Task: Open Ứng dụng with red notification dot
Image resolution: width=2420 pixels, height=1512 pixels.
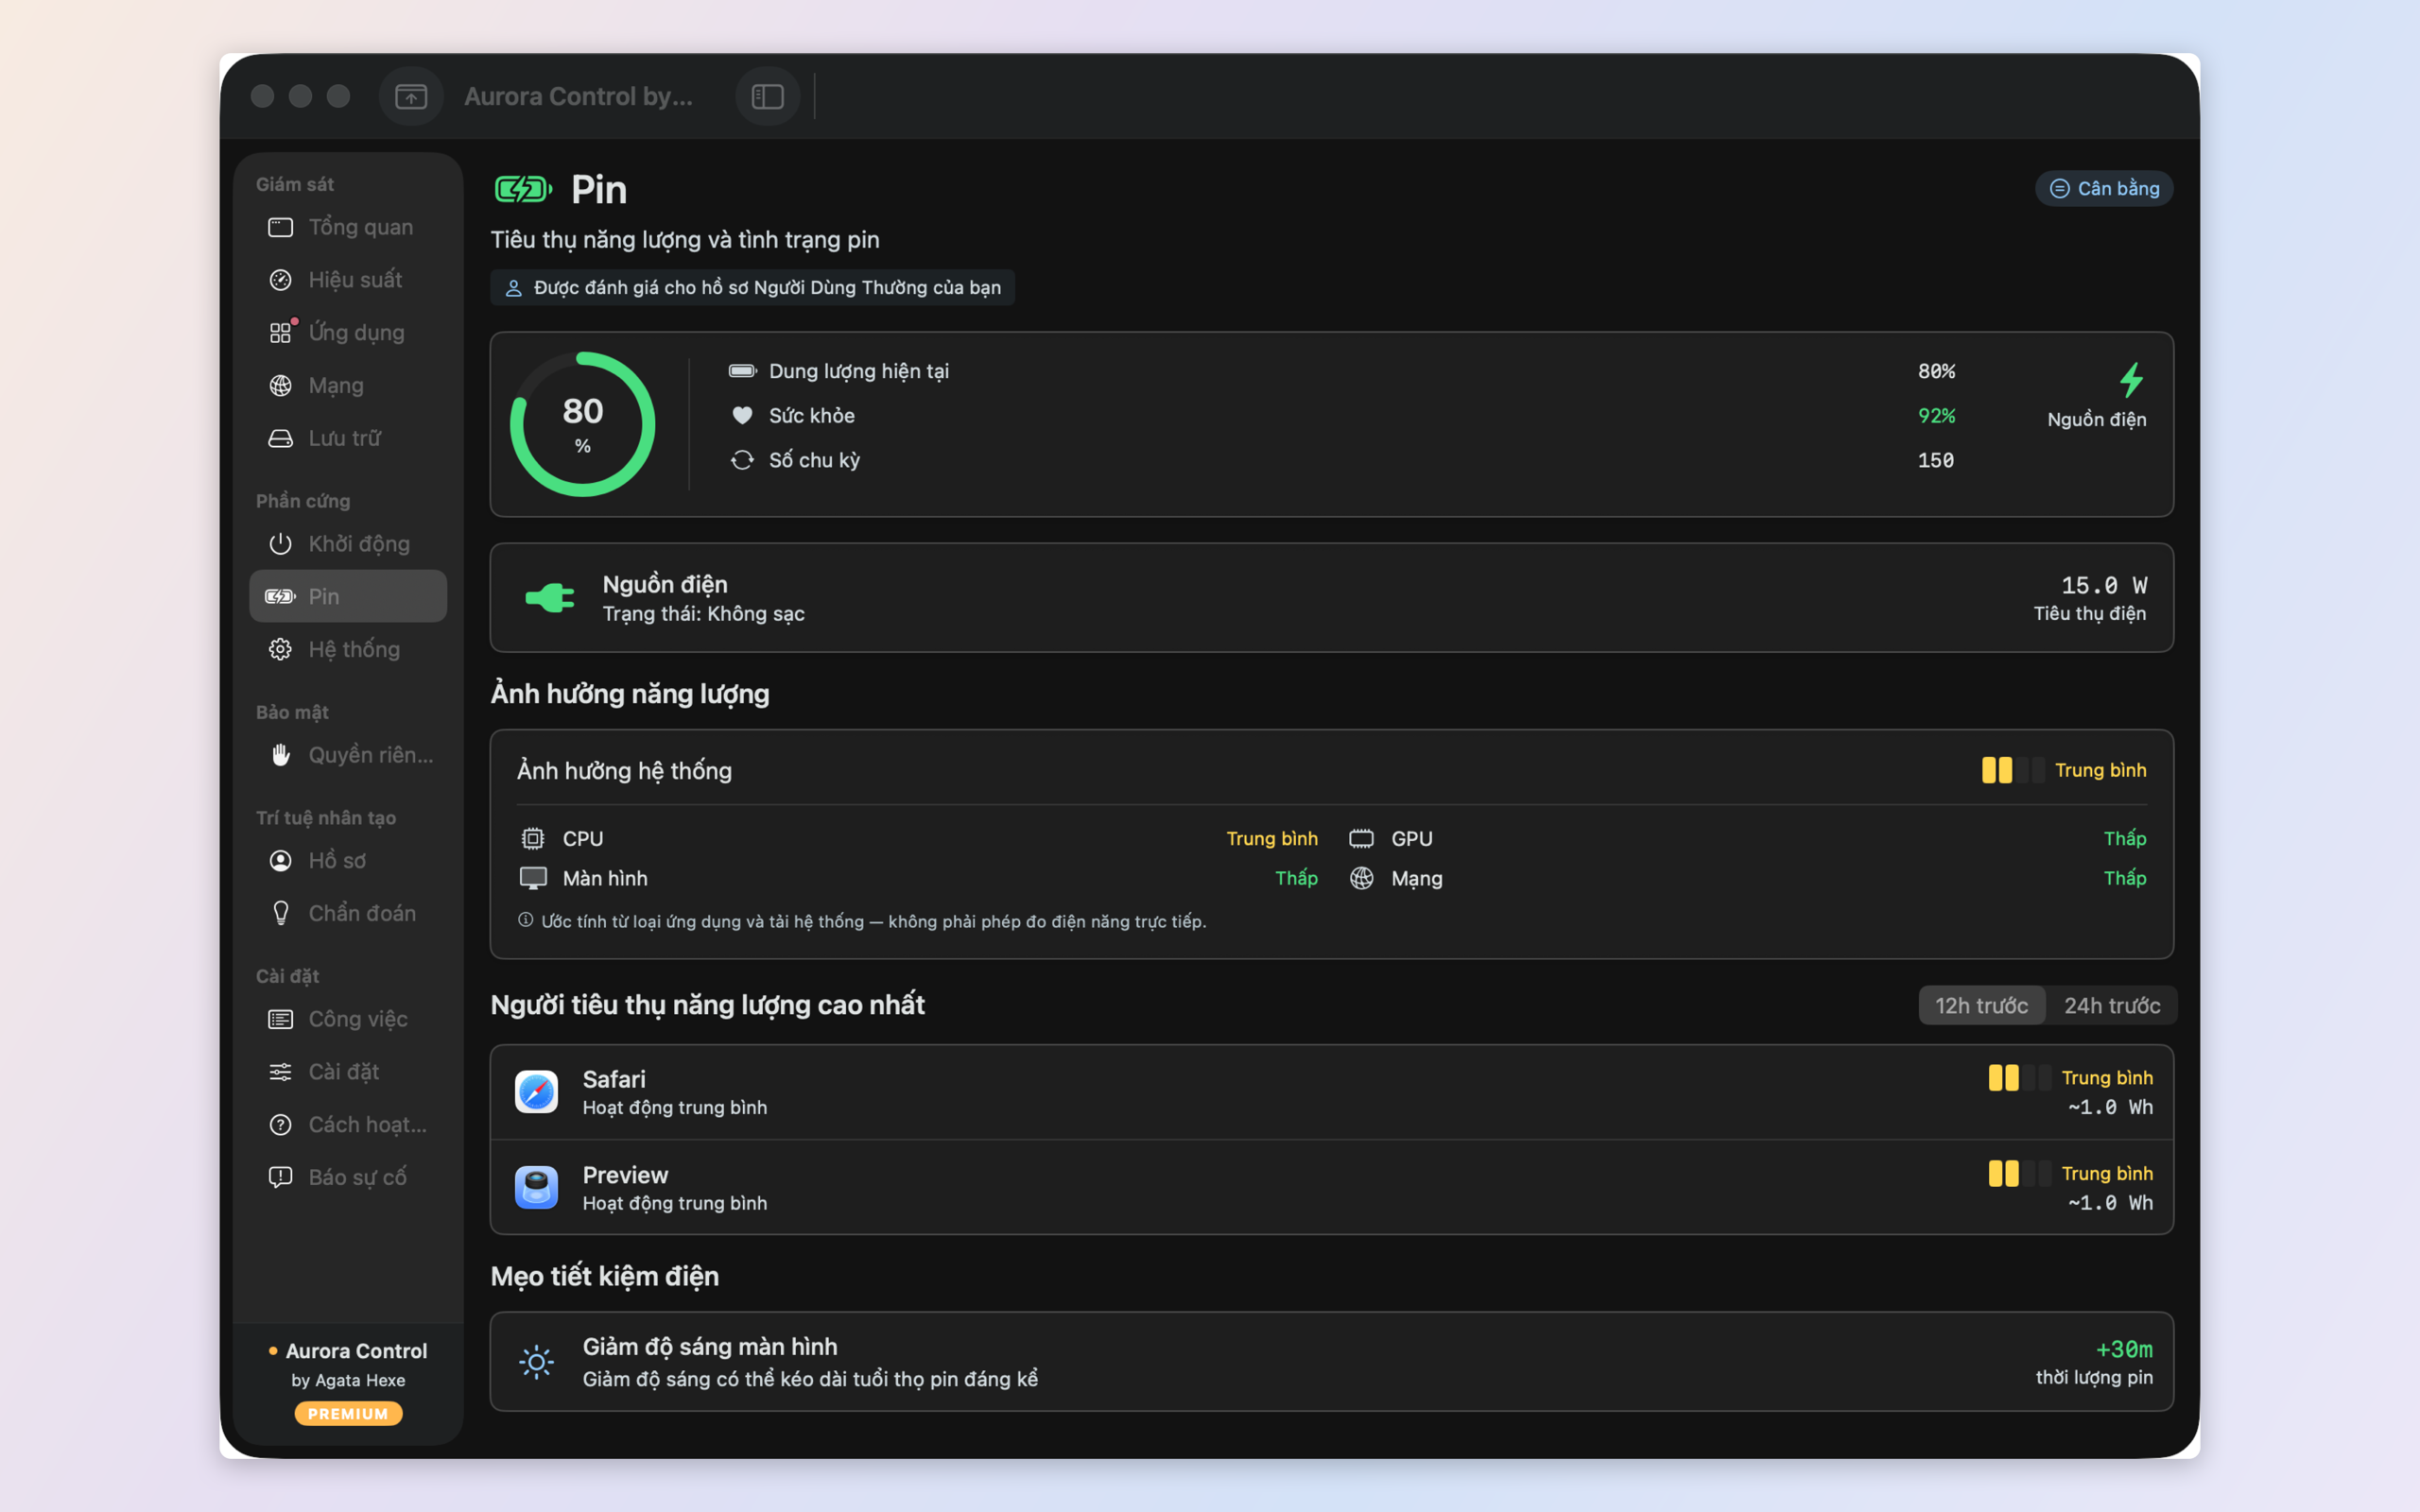Action: click(x=348, y=333)
